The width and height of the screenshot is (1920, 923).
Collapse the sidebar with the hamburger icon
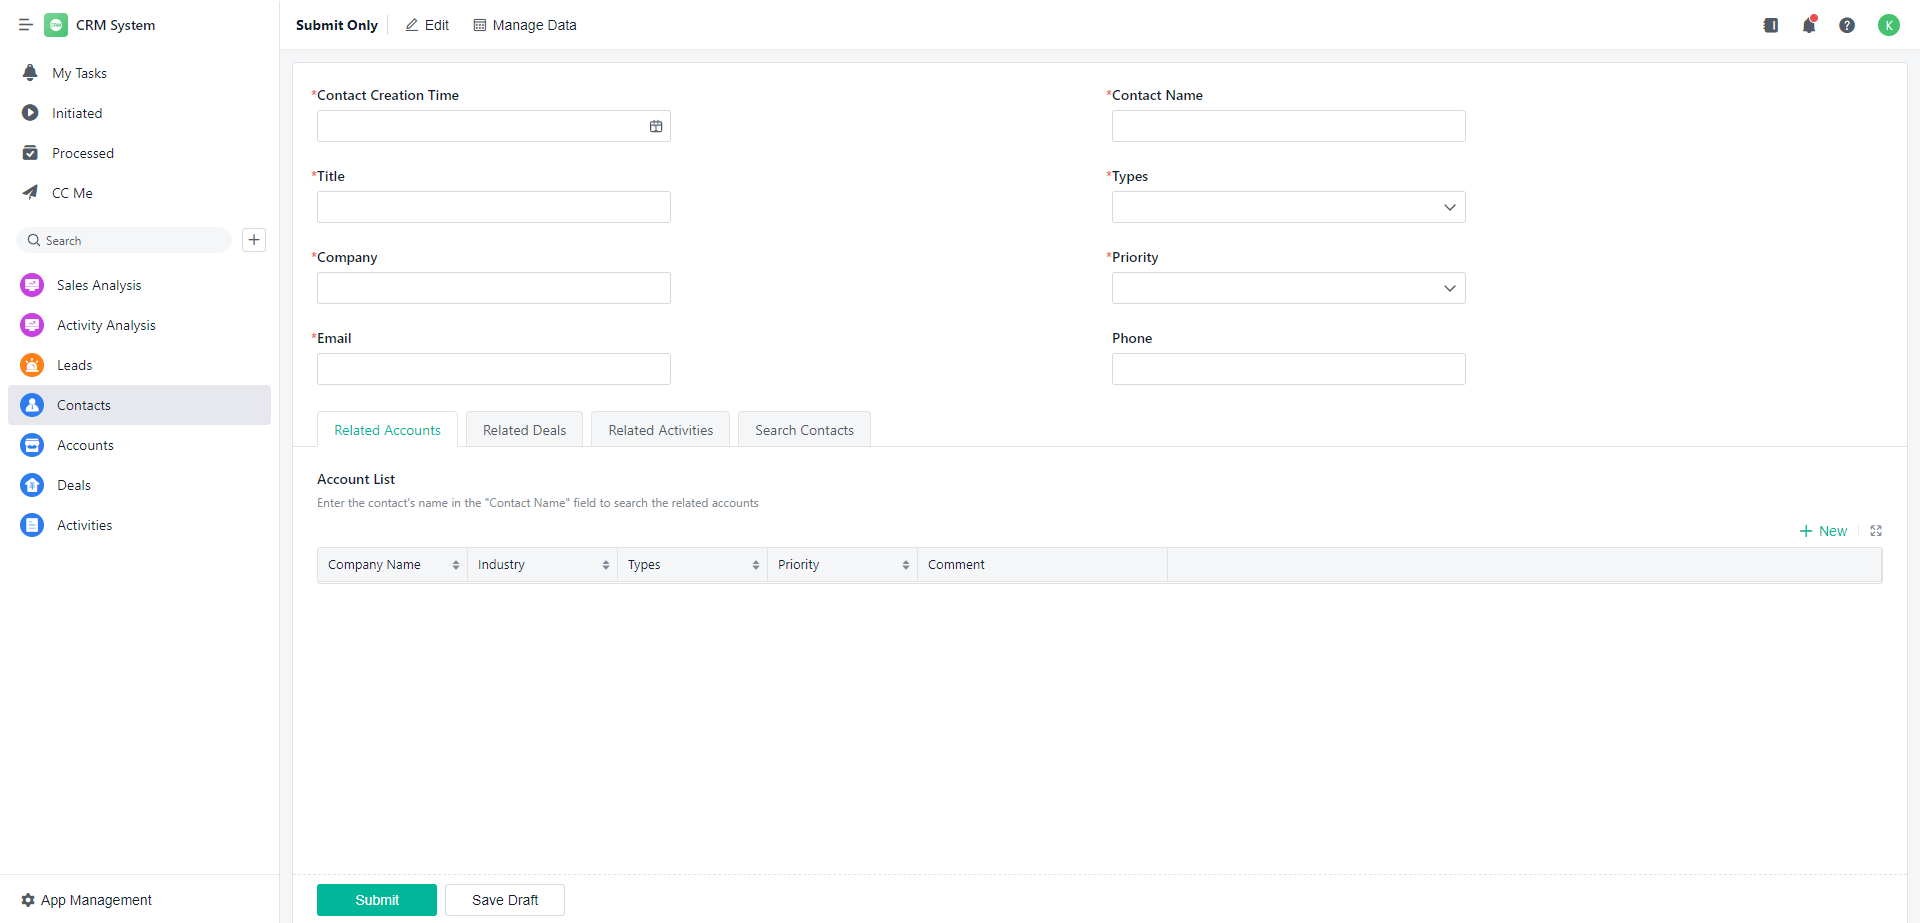pos(26,25)
